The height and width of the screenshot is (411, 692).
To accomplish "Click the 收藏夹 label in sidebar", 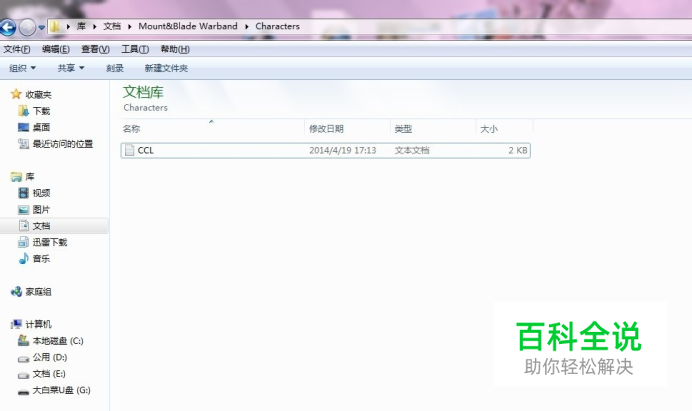I will tap(38, 94).
